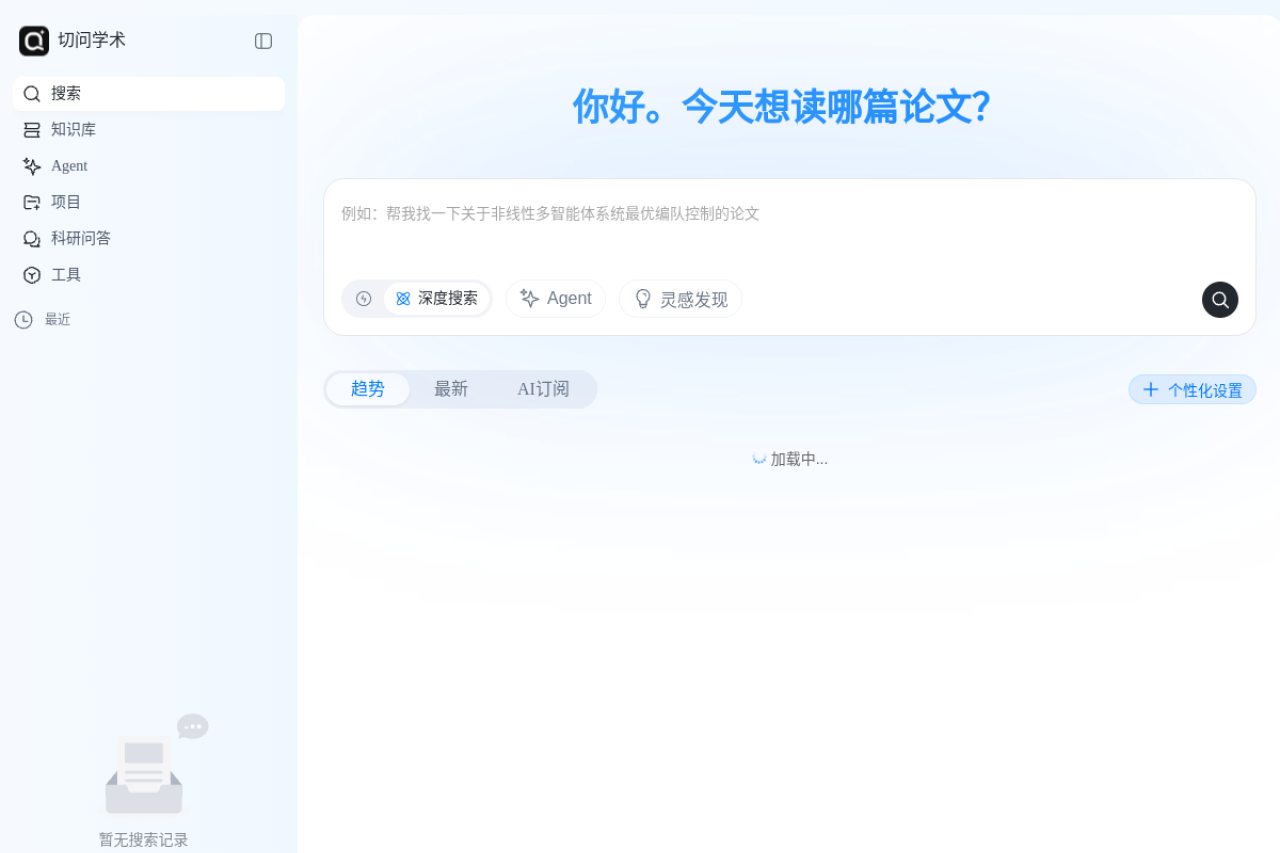Open 工具 in the sidebar
1280x853 pixels.
coord(149,275)
